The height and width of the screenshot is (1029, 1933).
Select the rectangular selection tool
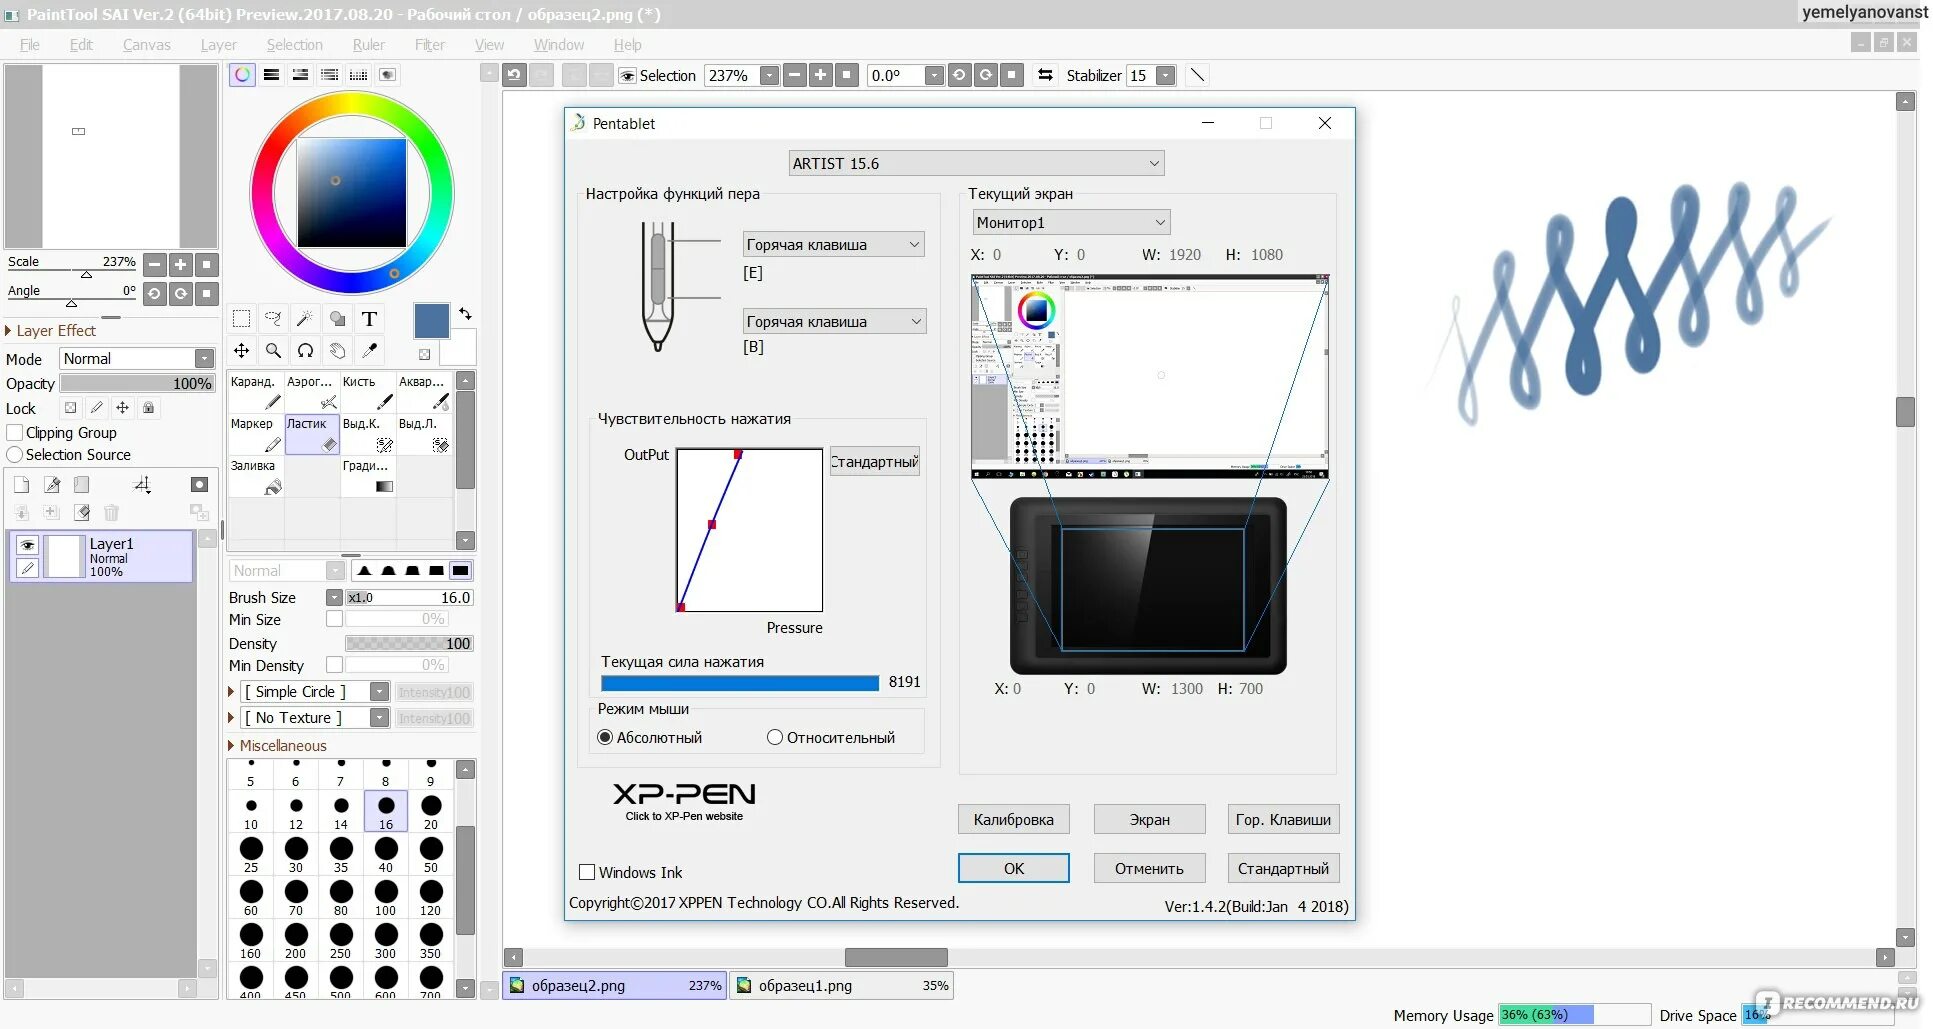coord(241,319)
